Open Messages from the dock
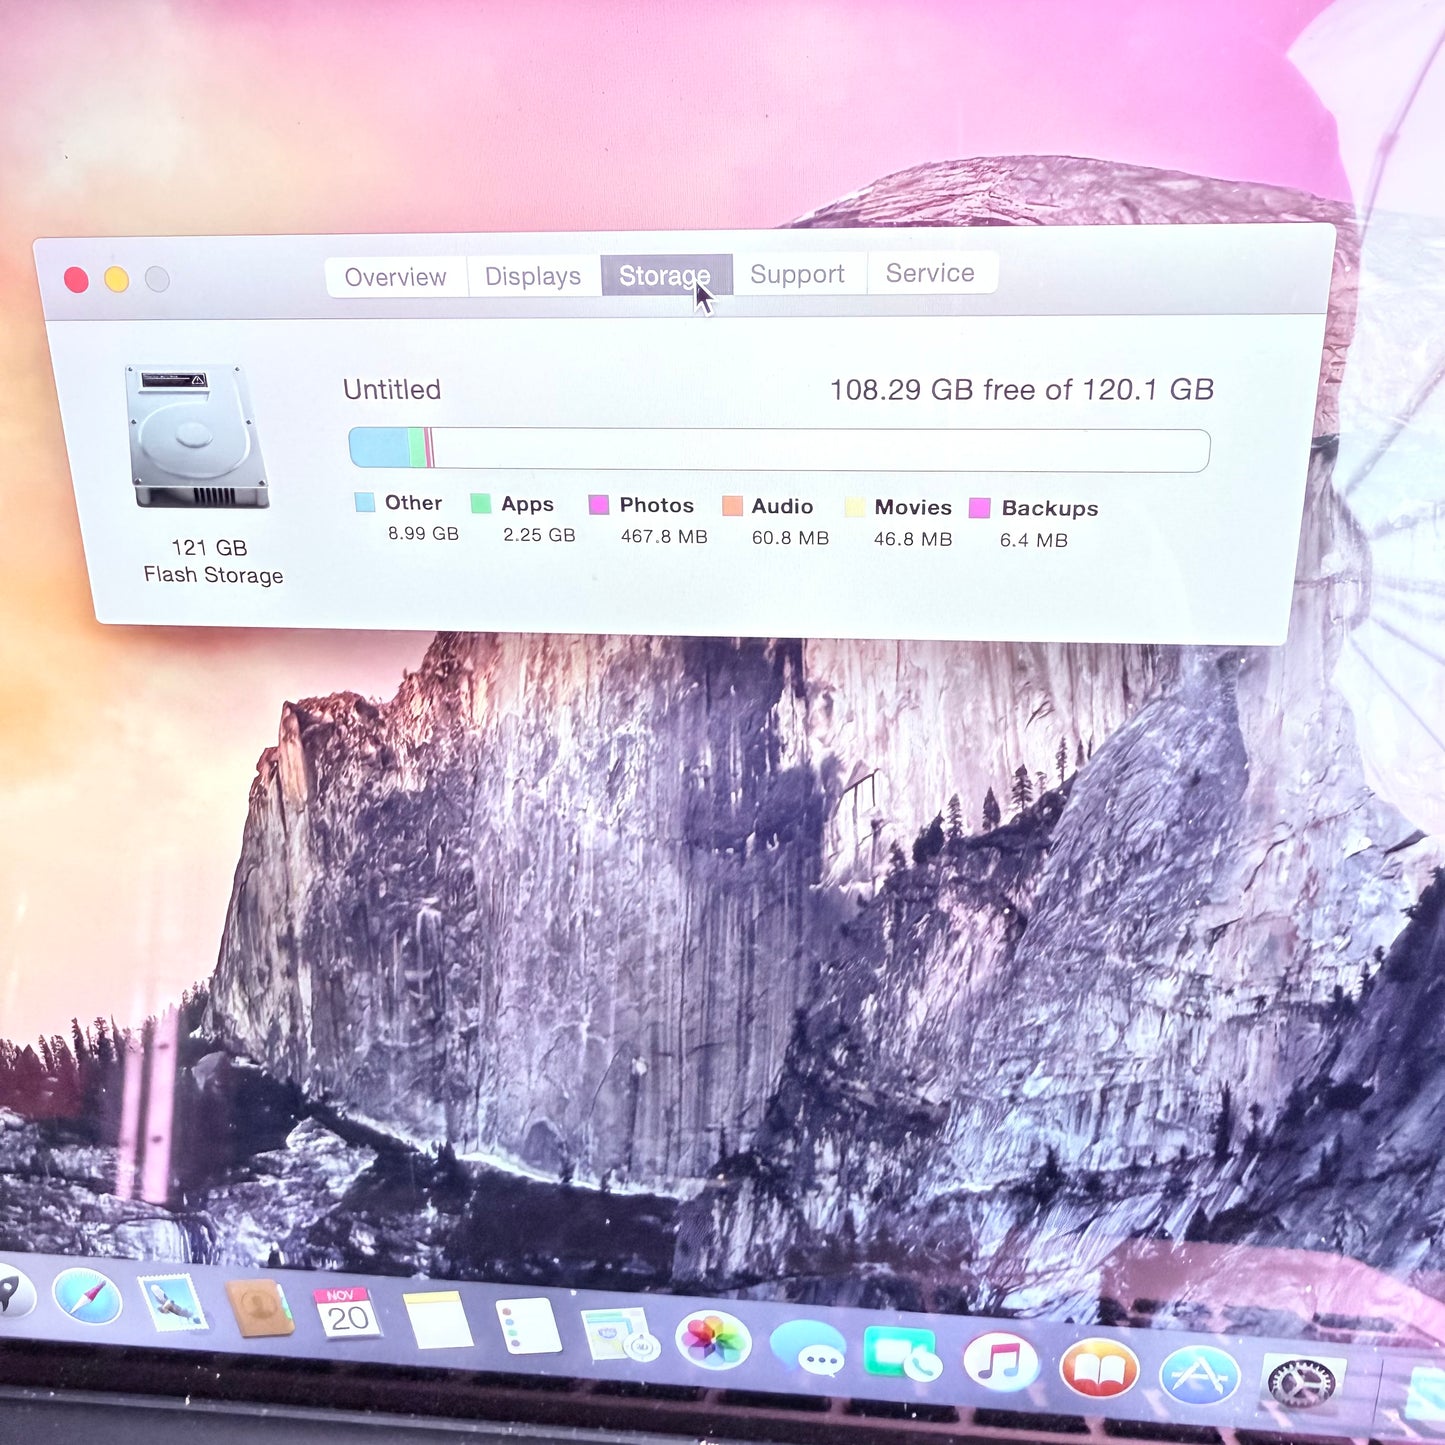This screenshot has height=1445, width=1445. (x=808, y=1348)
